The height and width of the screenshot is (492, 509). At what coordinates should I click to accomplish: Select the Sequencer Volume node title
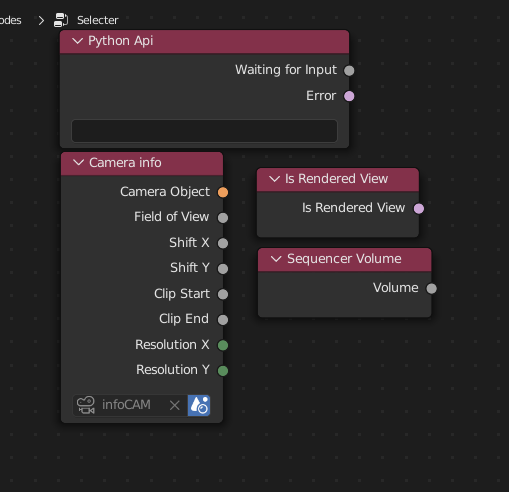pyautogui.click(x=344, y=259)
